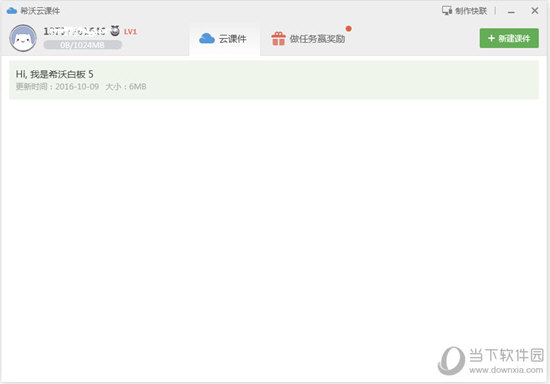The width and height of the screenshot is (550, 384).
Task: Close the 希沃云课件 window
Action: click(535, 11)
